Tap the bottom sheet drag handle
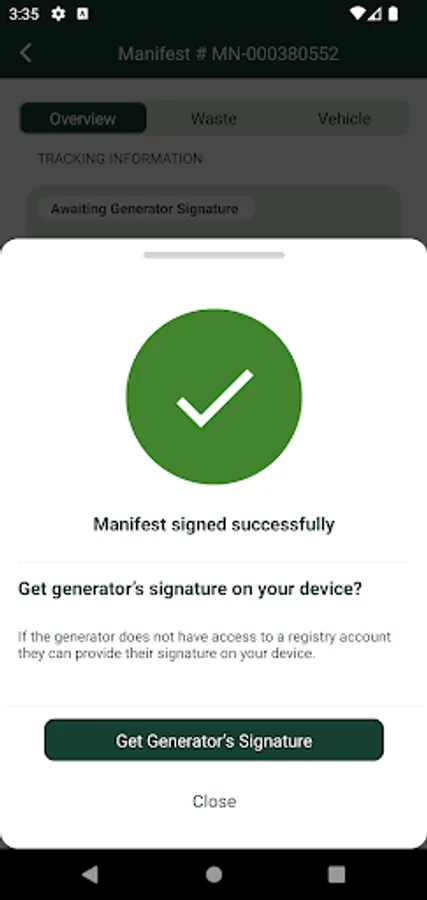The width and height of the screenshot is (427, 900). (x=214, y=255)
